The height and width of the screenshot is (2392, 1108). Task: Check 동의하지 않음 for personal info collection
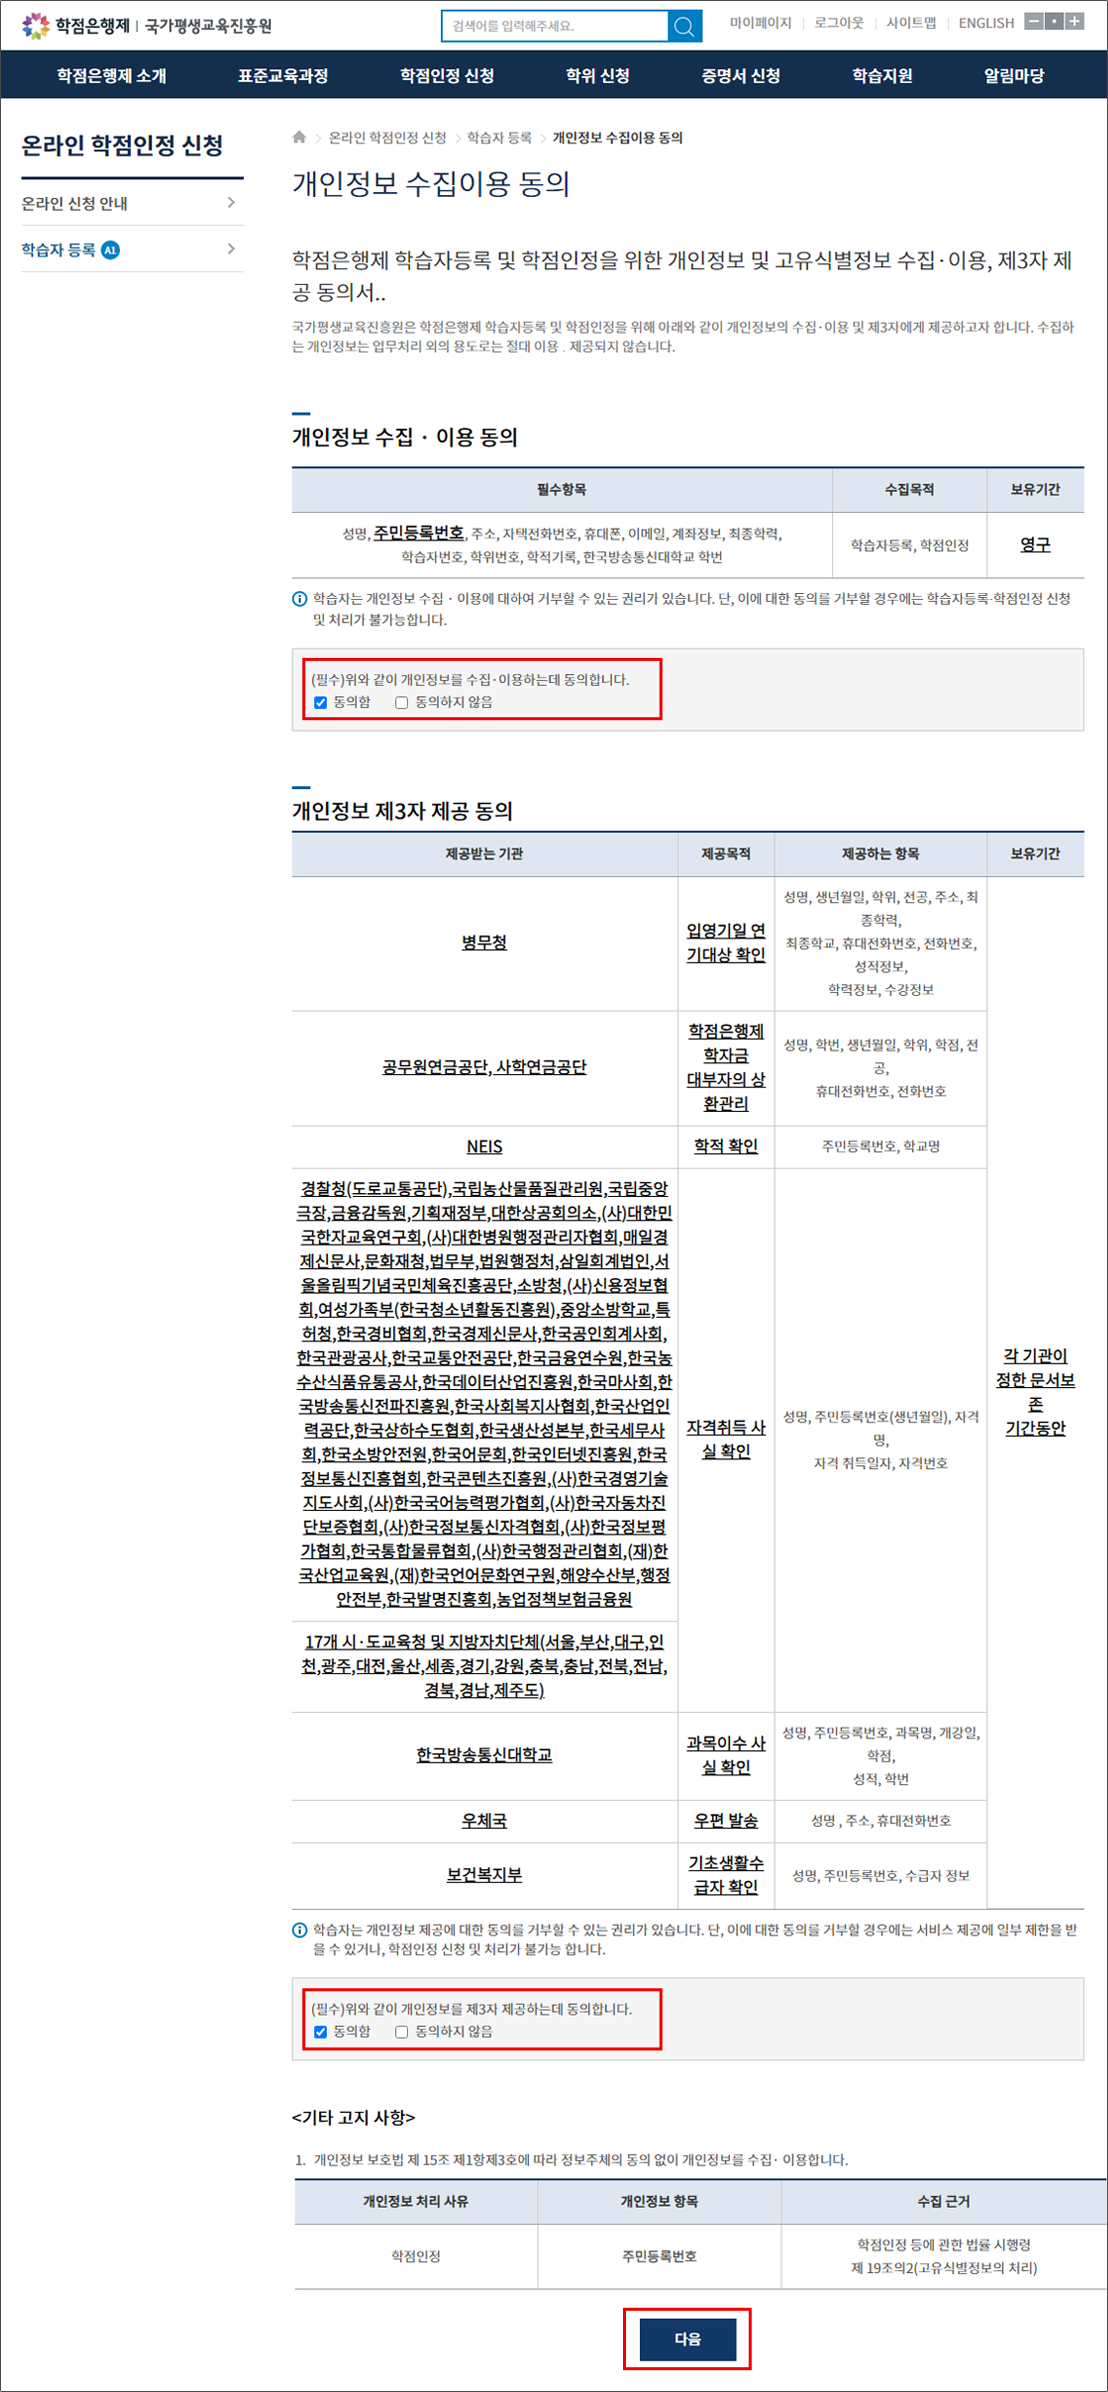tap(402, 703)
